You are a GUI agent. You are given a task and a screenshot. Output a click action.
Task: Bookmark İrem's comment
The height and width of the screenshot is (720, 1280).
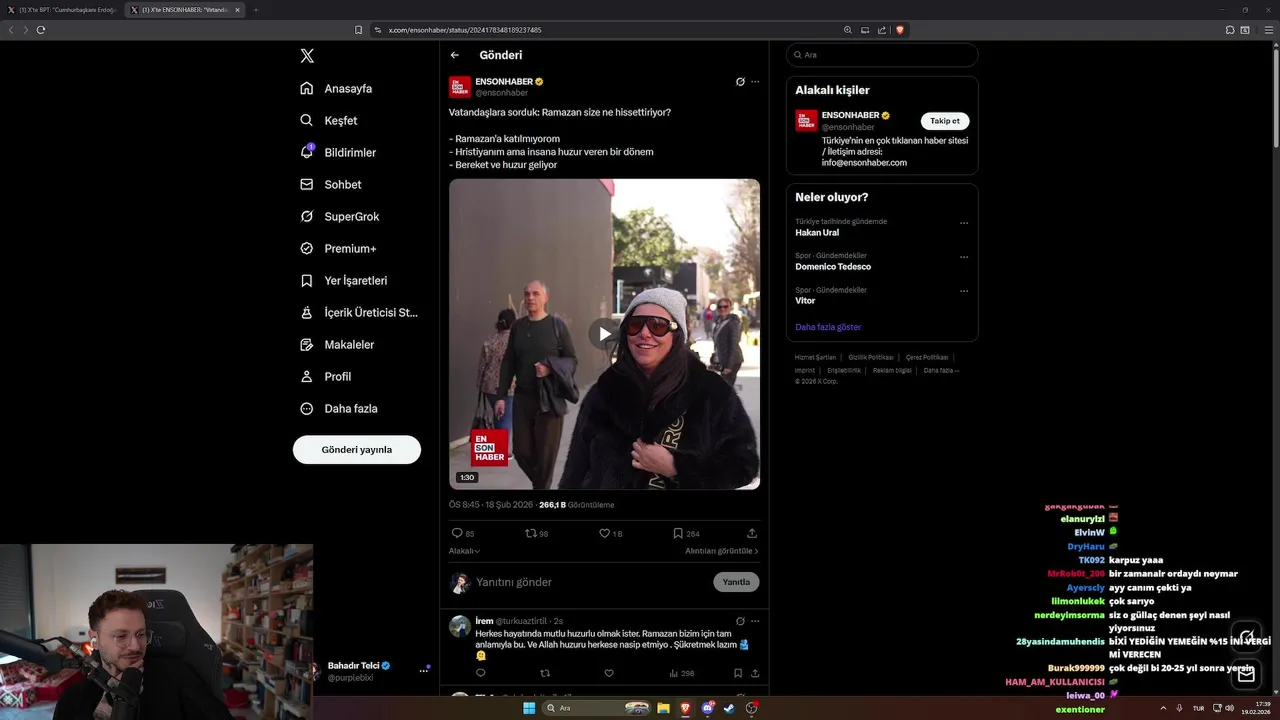coord(738,673)
